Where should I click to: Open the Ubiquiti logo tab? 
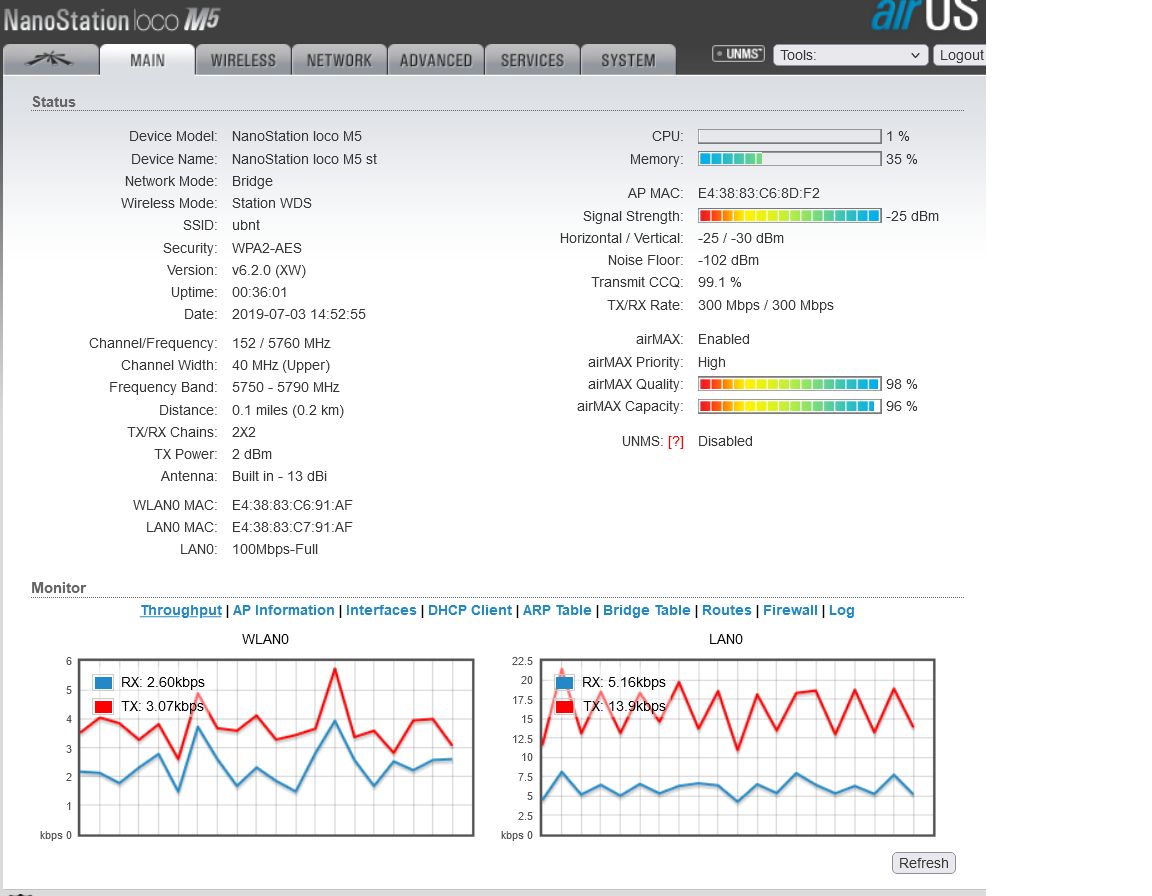click(51, 60)
